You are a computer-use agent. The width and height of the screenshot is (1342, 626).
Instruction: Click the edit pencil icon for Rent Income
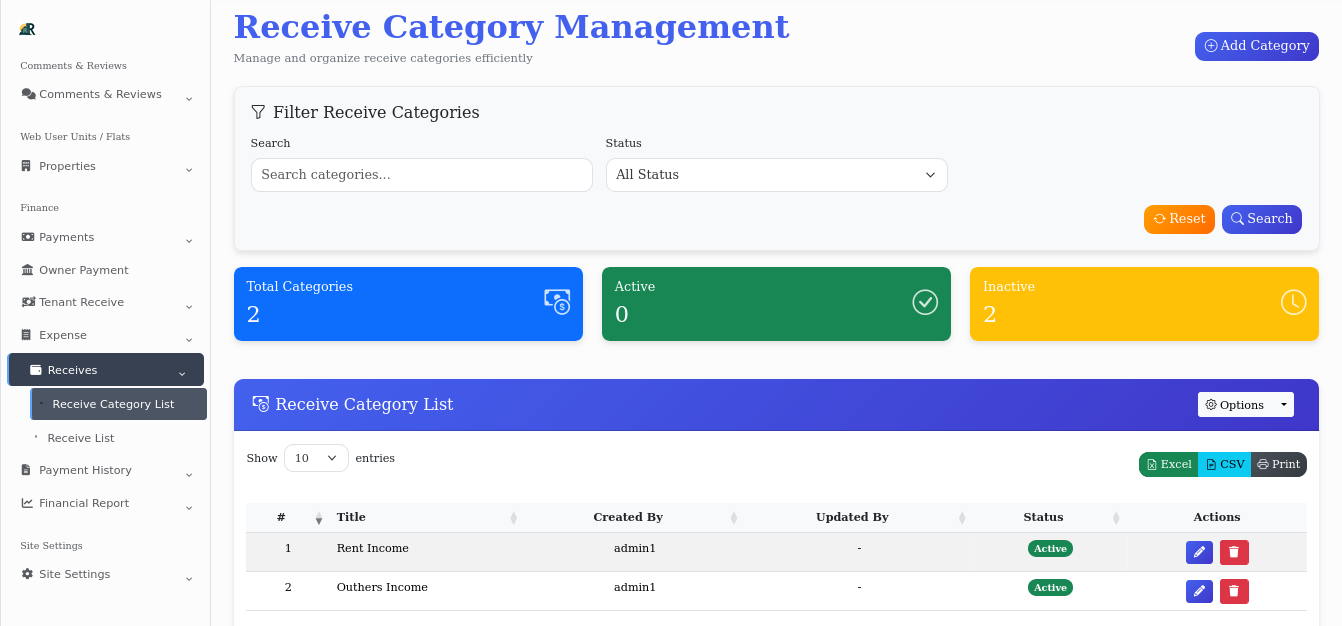click(x=1199, y=552)
